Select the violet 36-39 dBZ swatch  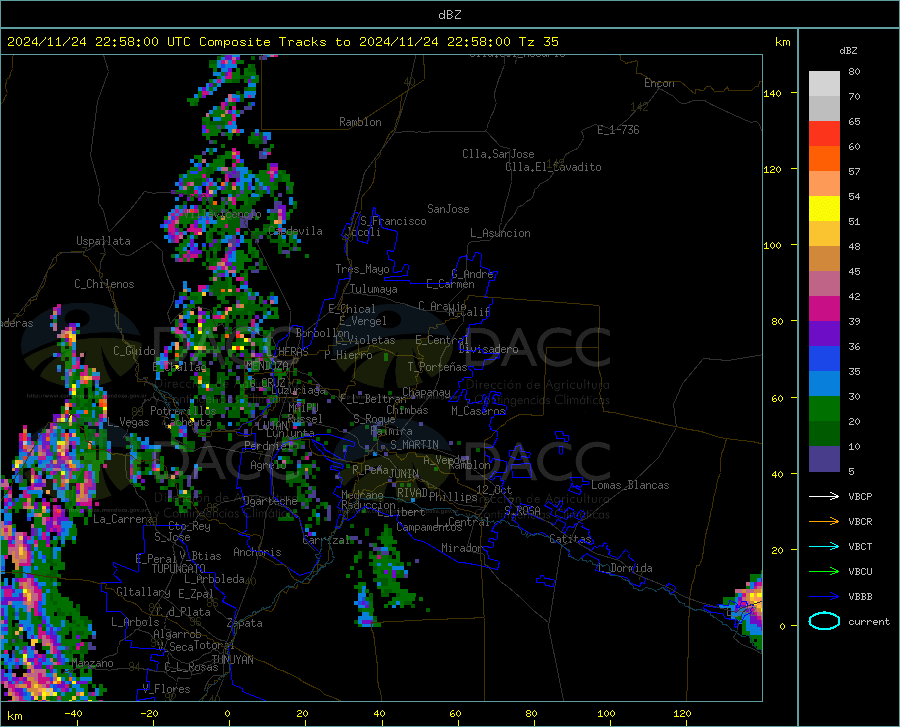[x=824, y=334]
